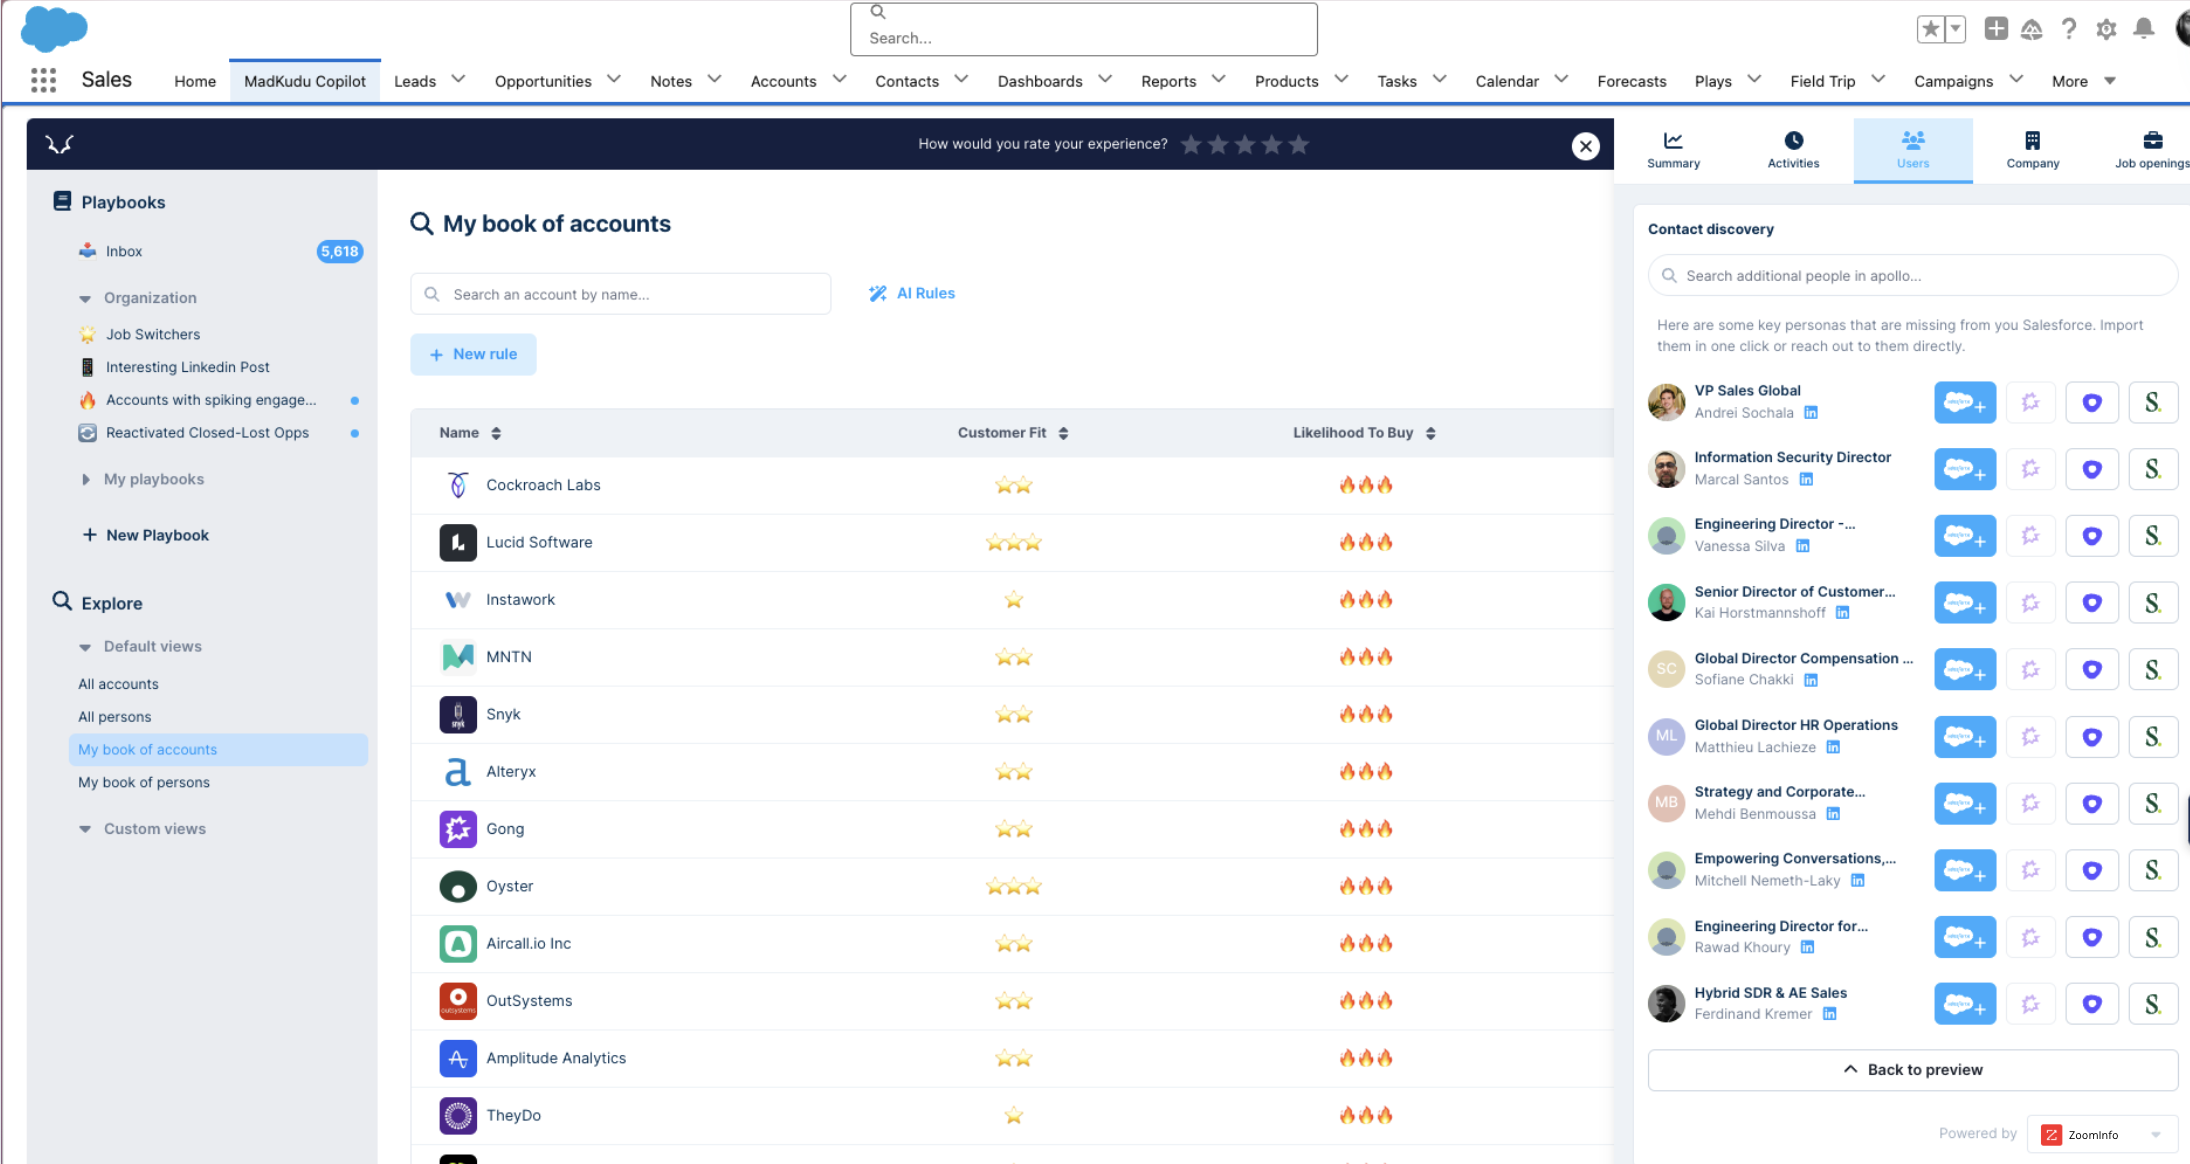The height and width of the screenshot is (1164, 2190).
Task: Click Search additional people in apollo field
Action: tap(1912, 275)
